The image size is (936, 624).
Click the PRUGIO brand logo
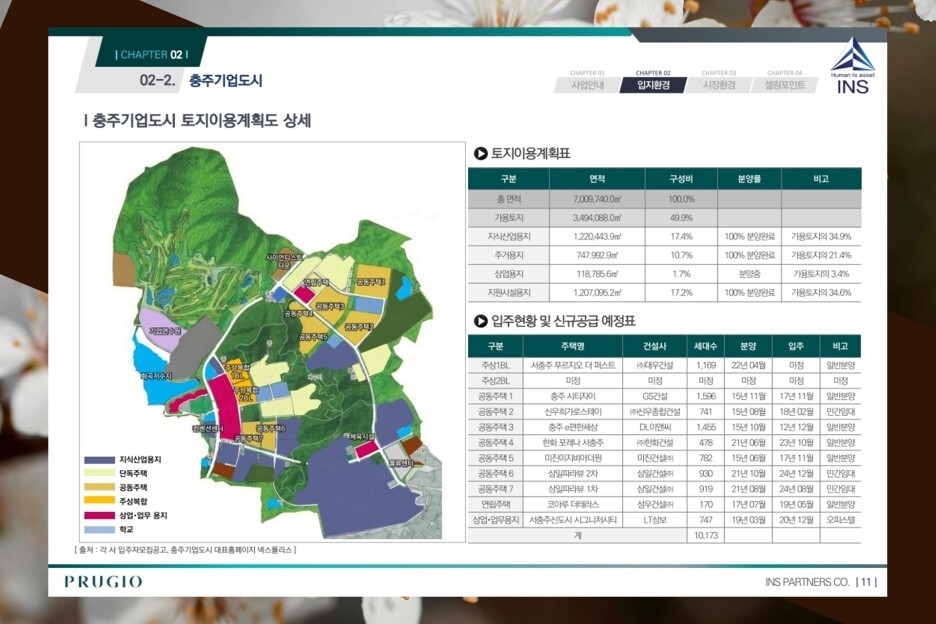103,582
